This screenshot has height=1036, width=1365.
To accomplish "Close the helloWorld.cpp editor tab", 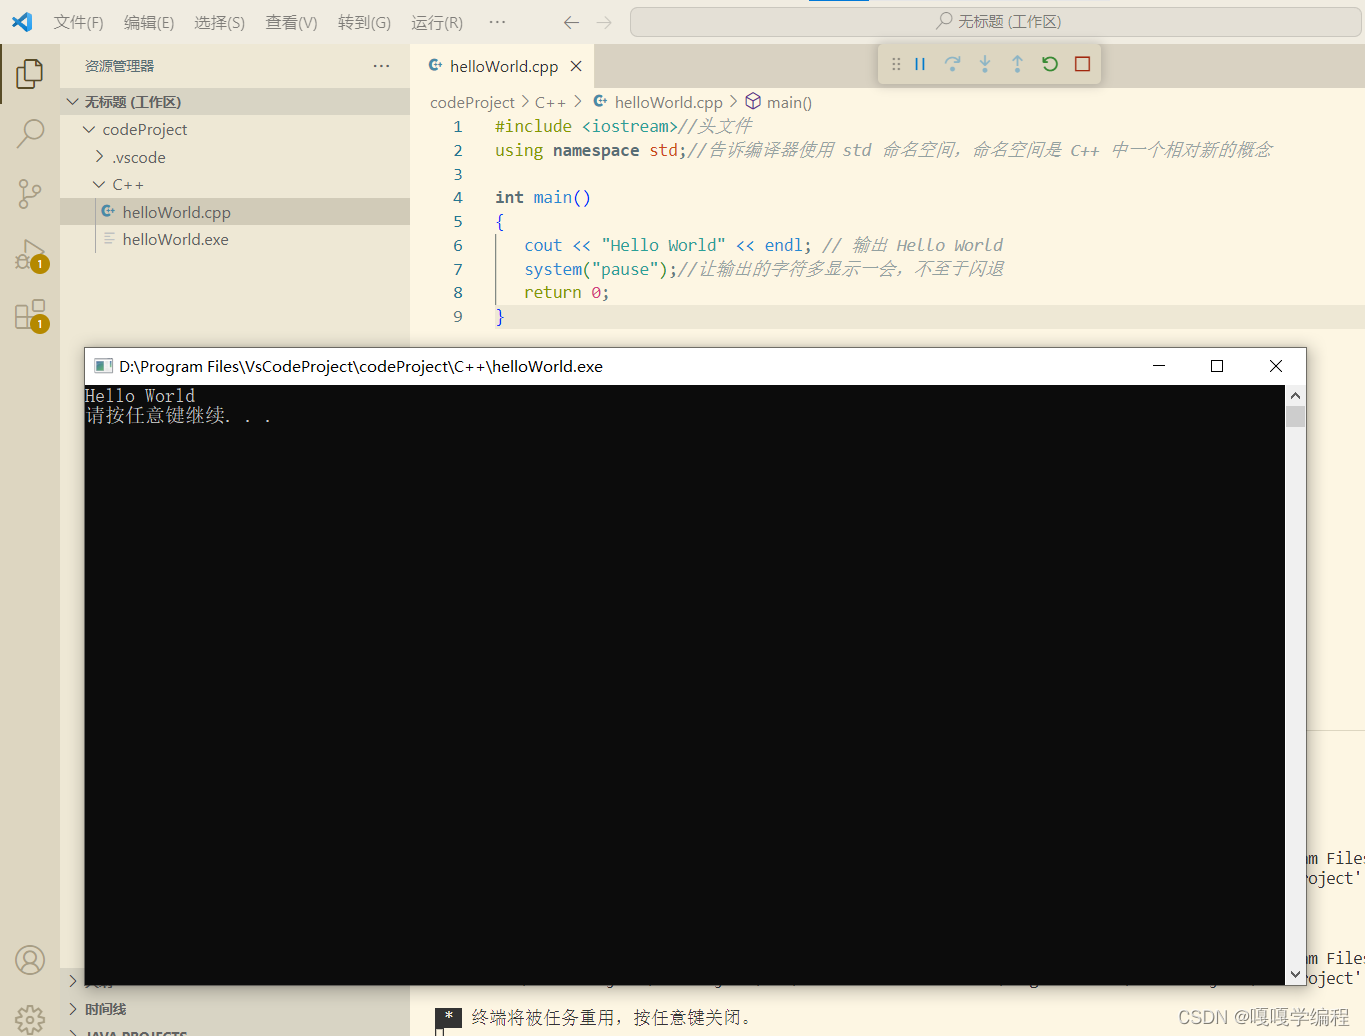I will (576, 66).
